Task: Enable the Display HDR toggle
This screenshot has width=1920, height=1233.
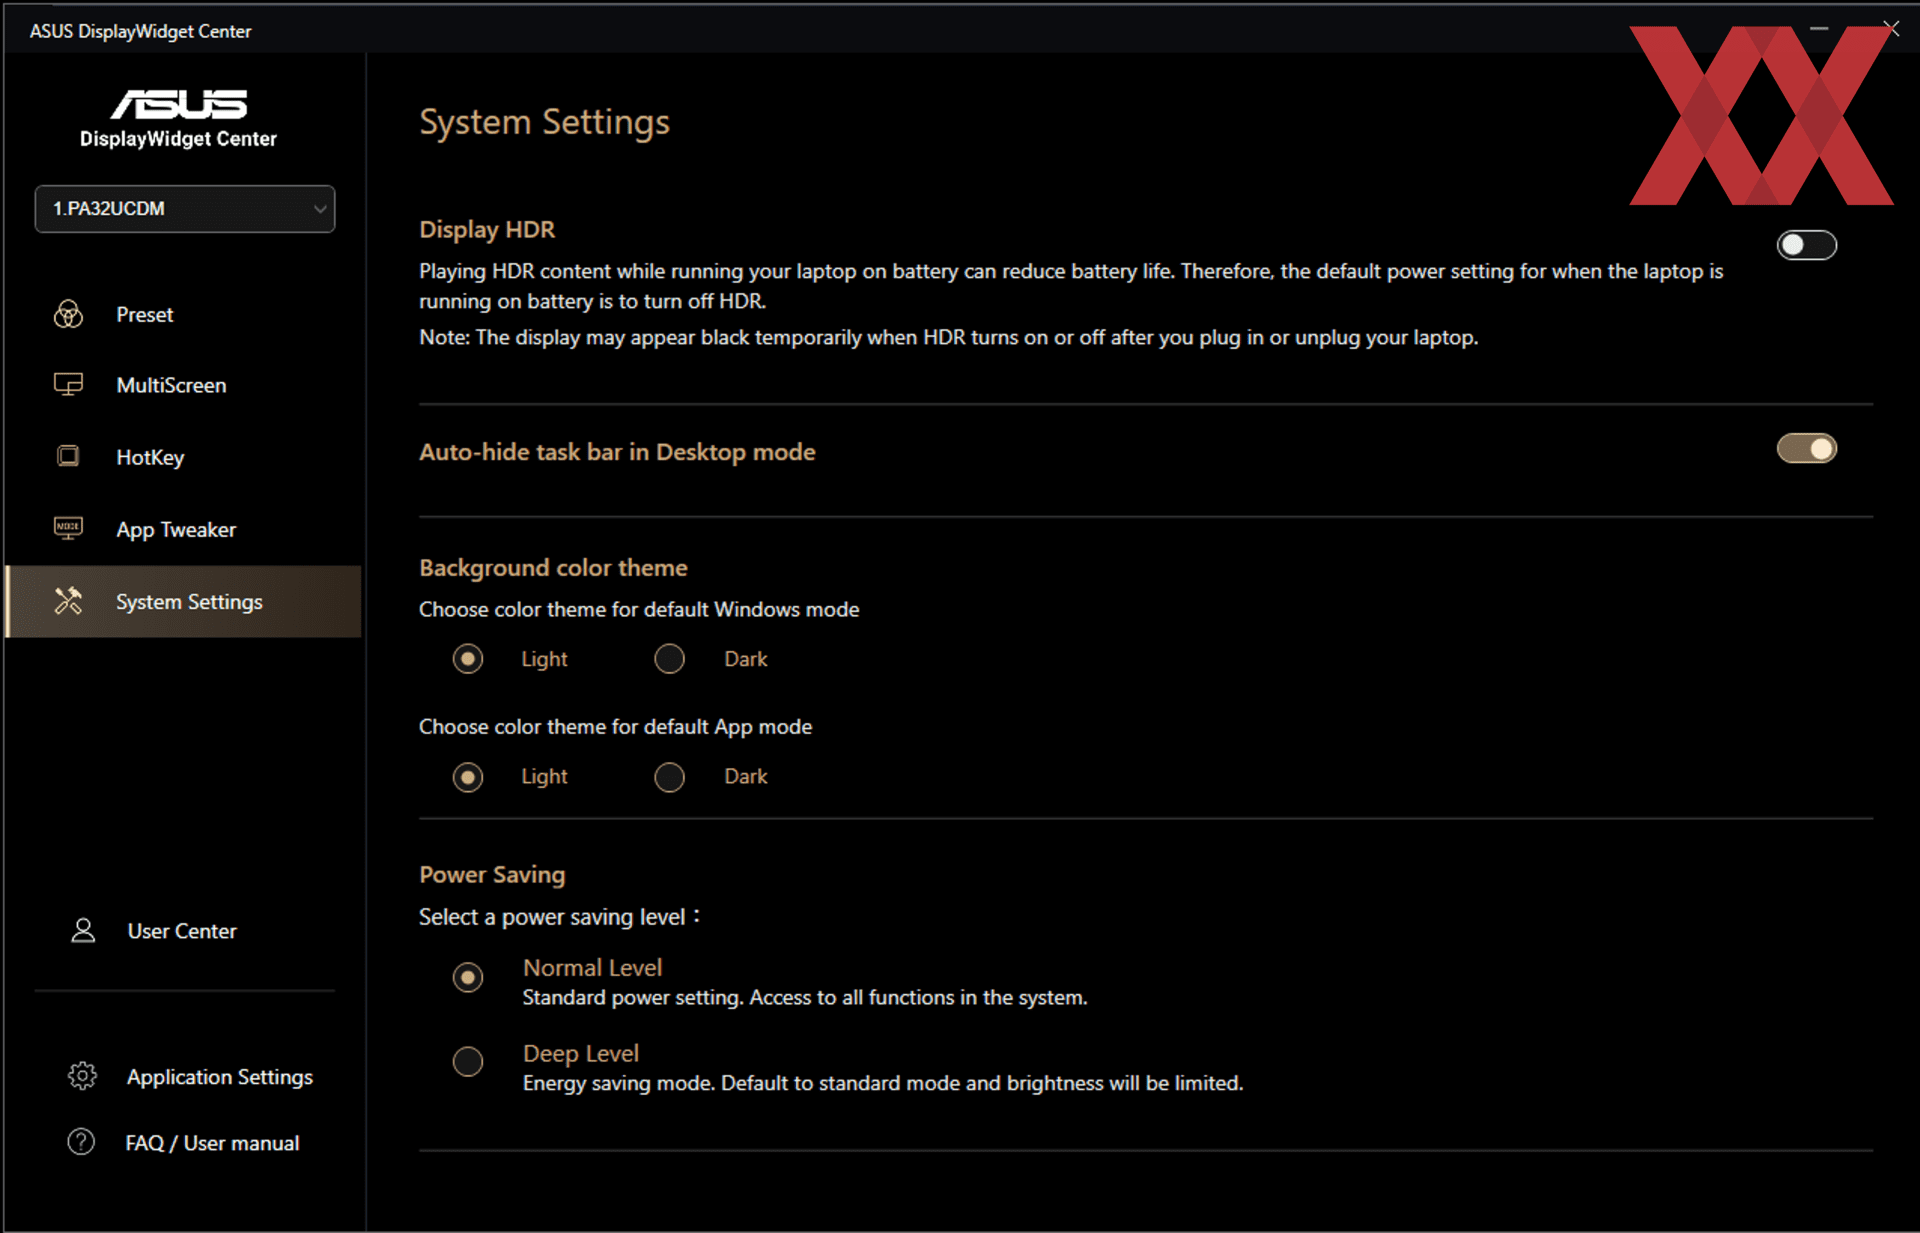Action: coord(1806,245)
